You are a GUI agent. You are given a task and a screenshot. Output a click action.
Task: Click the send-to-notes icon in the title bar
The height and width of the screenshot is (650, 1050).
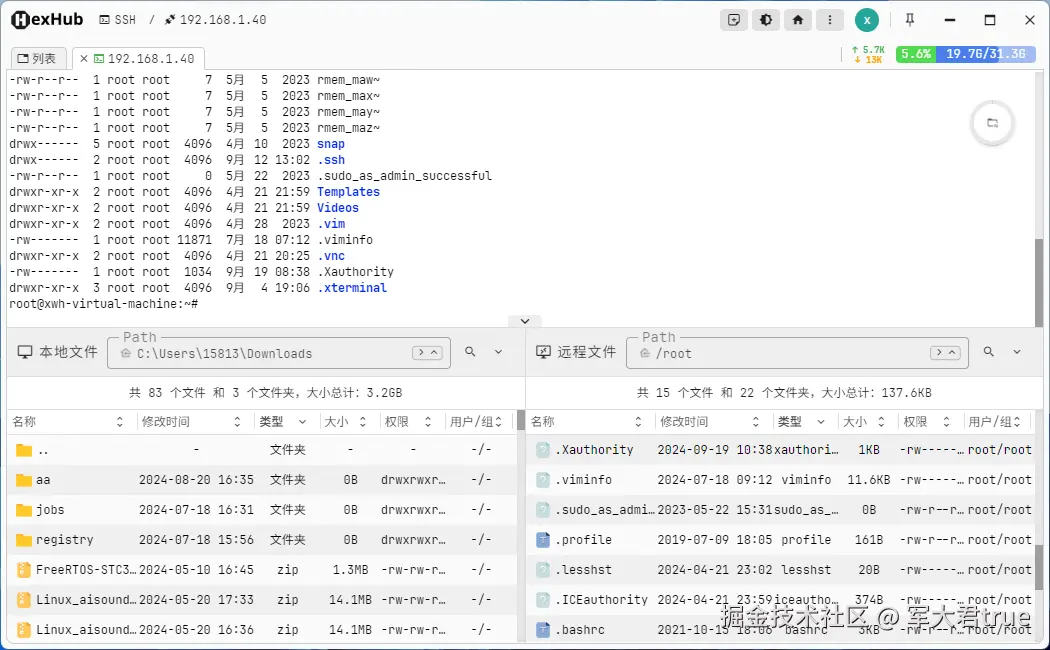pos(734,19)
